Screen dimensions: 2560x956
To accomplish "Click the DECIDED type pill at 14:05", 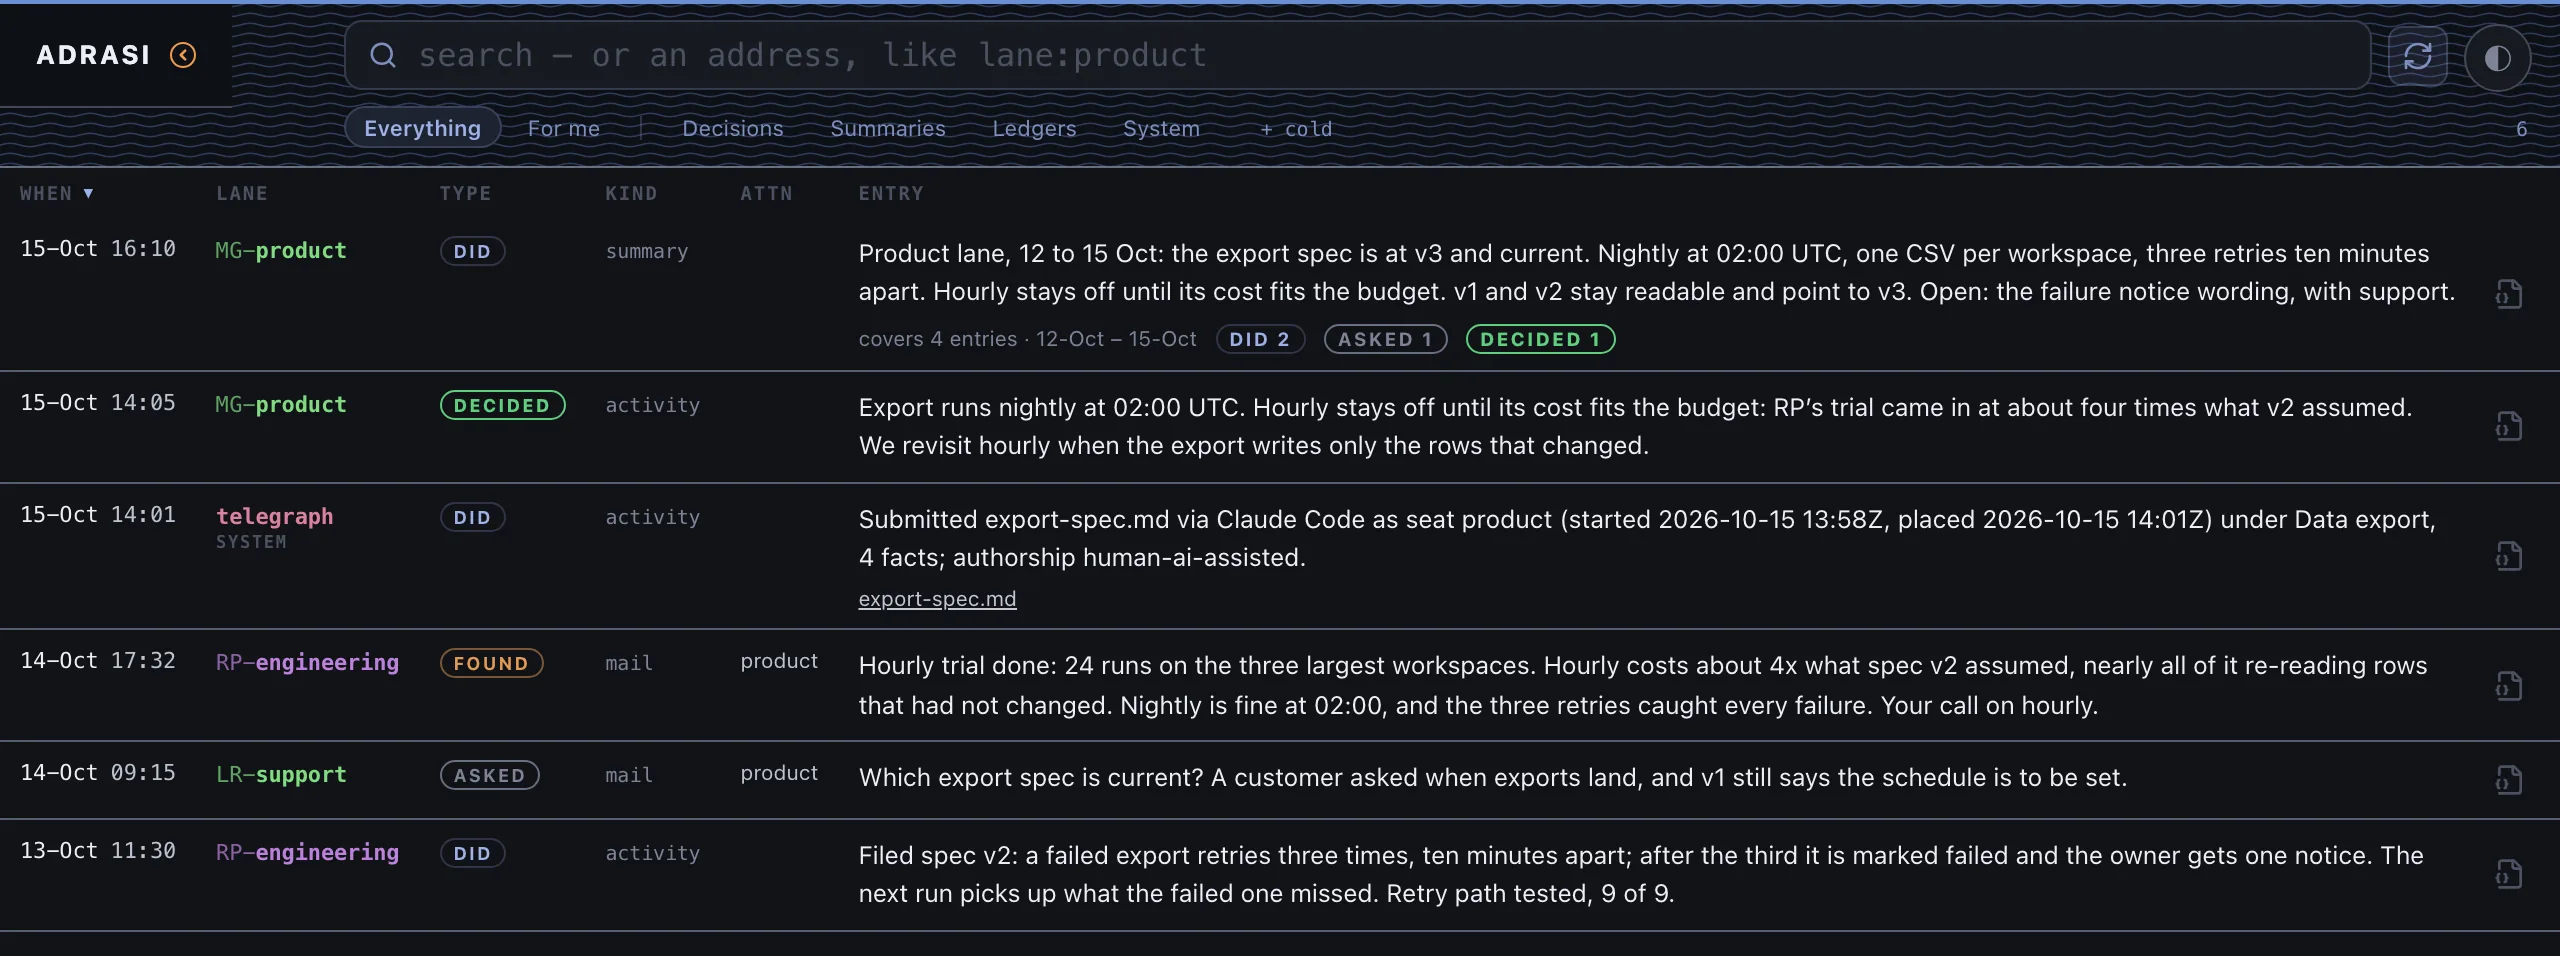I will [502, 405].
